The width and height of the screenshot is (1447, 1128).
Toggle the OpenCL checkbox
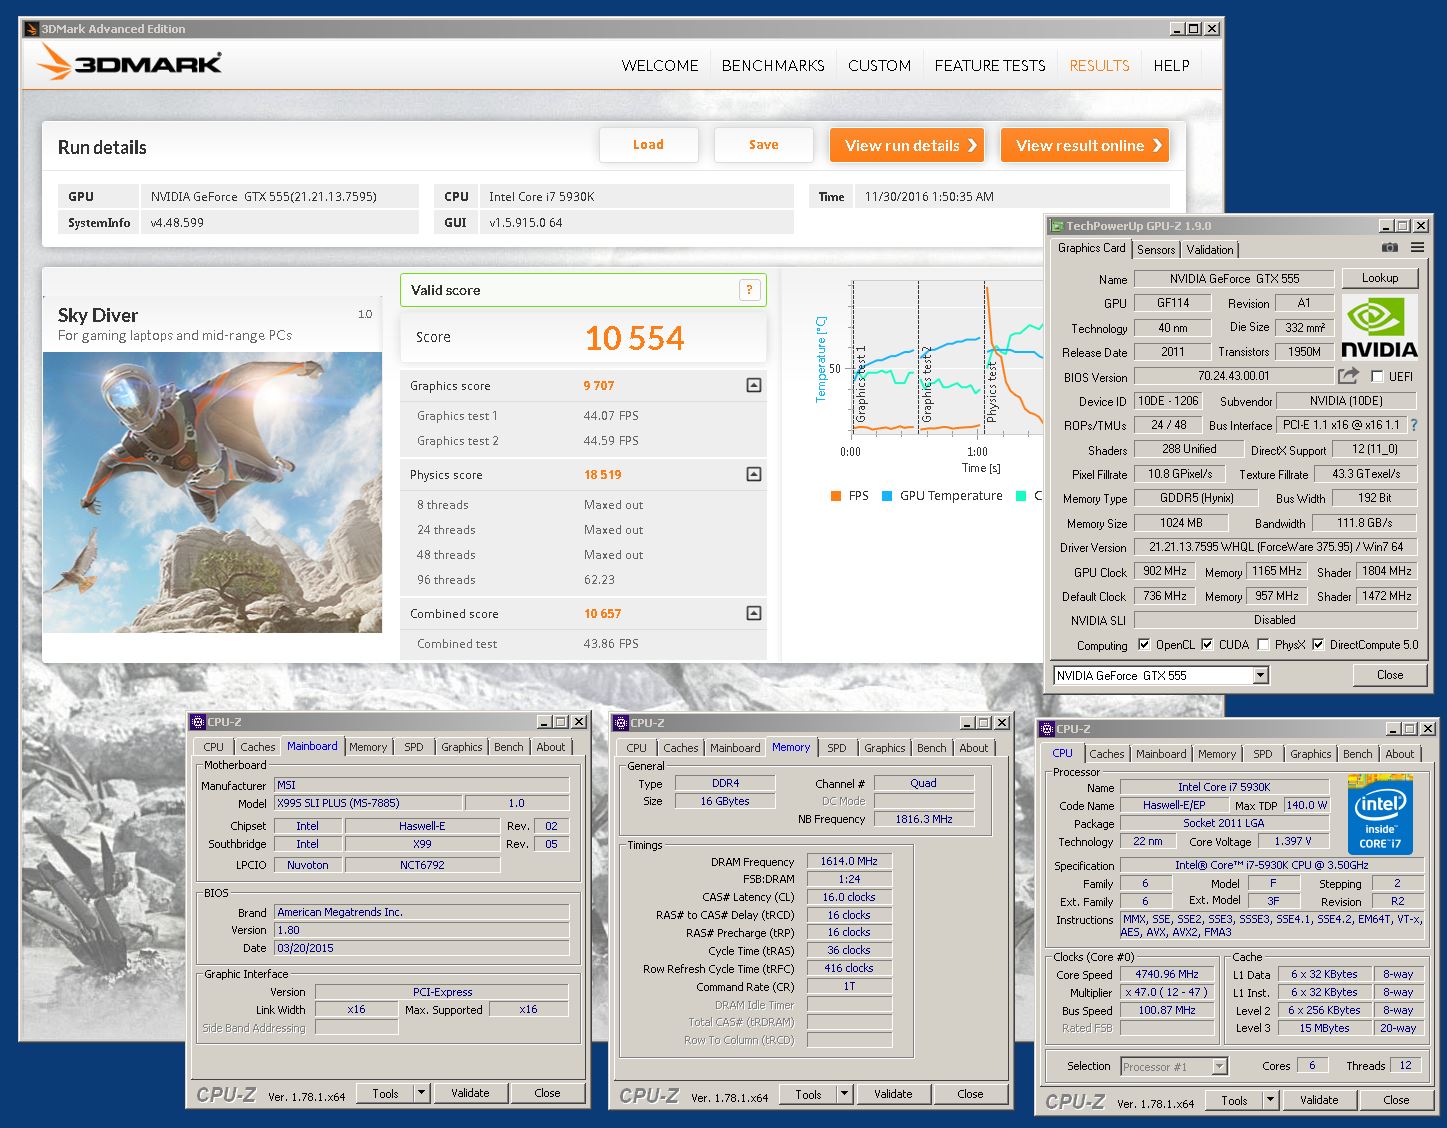(1144, 645)
